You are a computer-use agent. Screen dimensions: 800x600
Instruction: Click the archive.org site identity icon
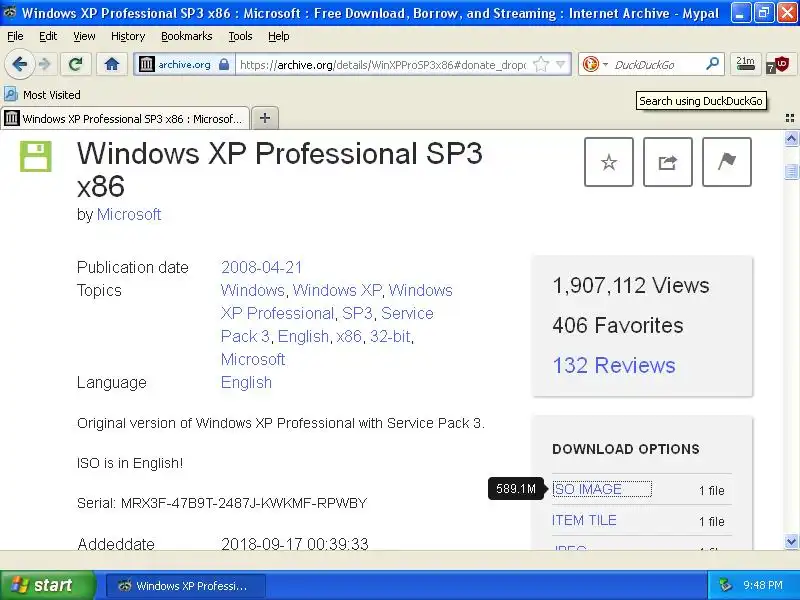tap(147, 64)
